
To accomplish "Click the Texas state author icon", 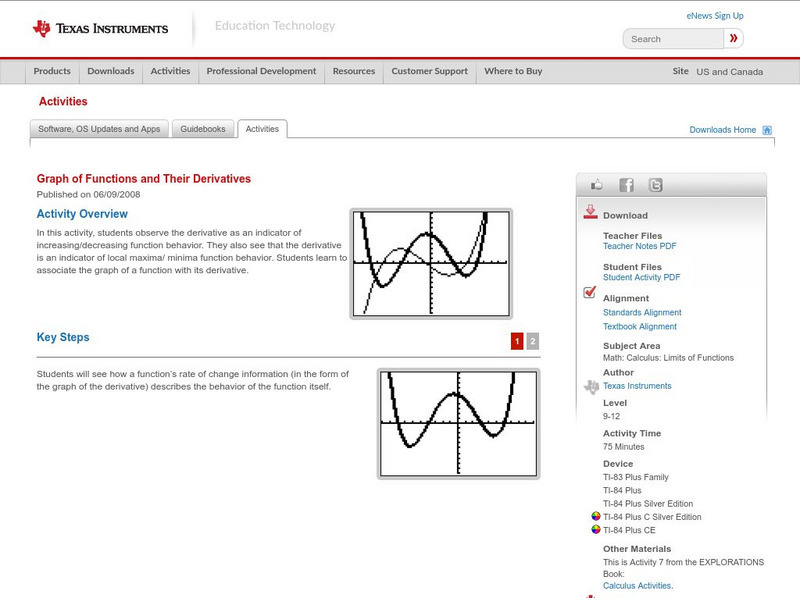I will click(x=591, y=387).
